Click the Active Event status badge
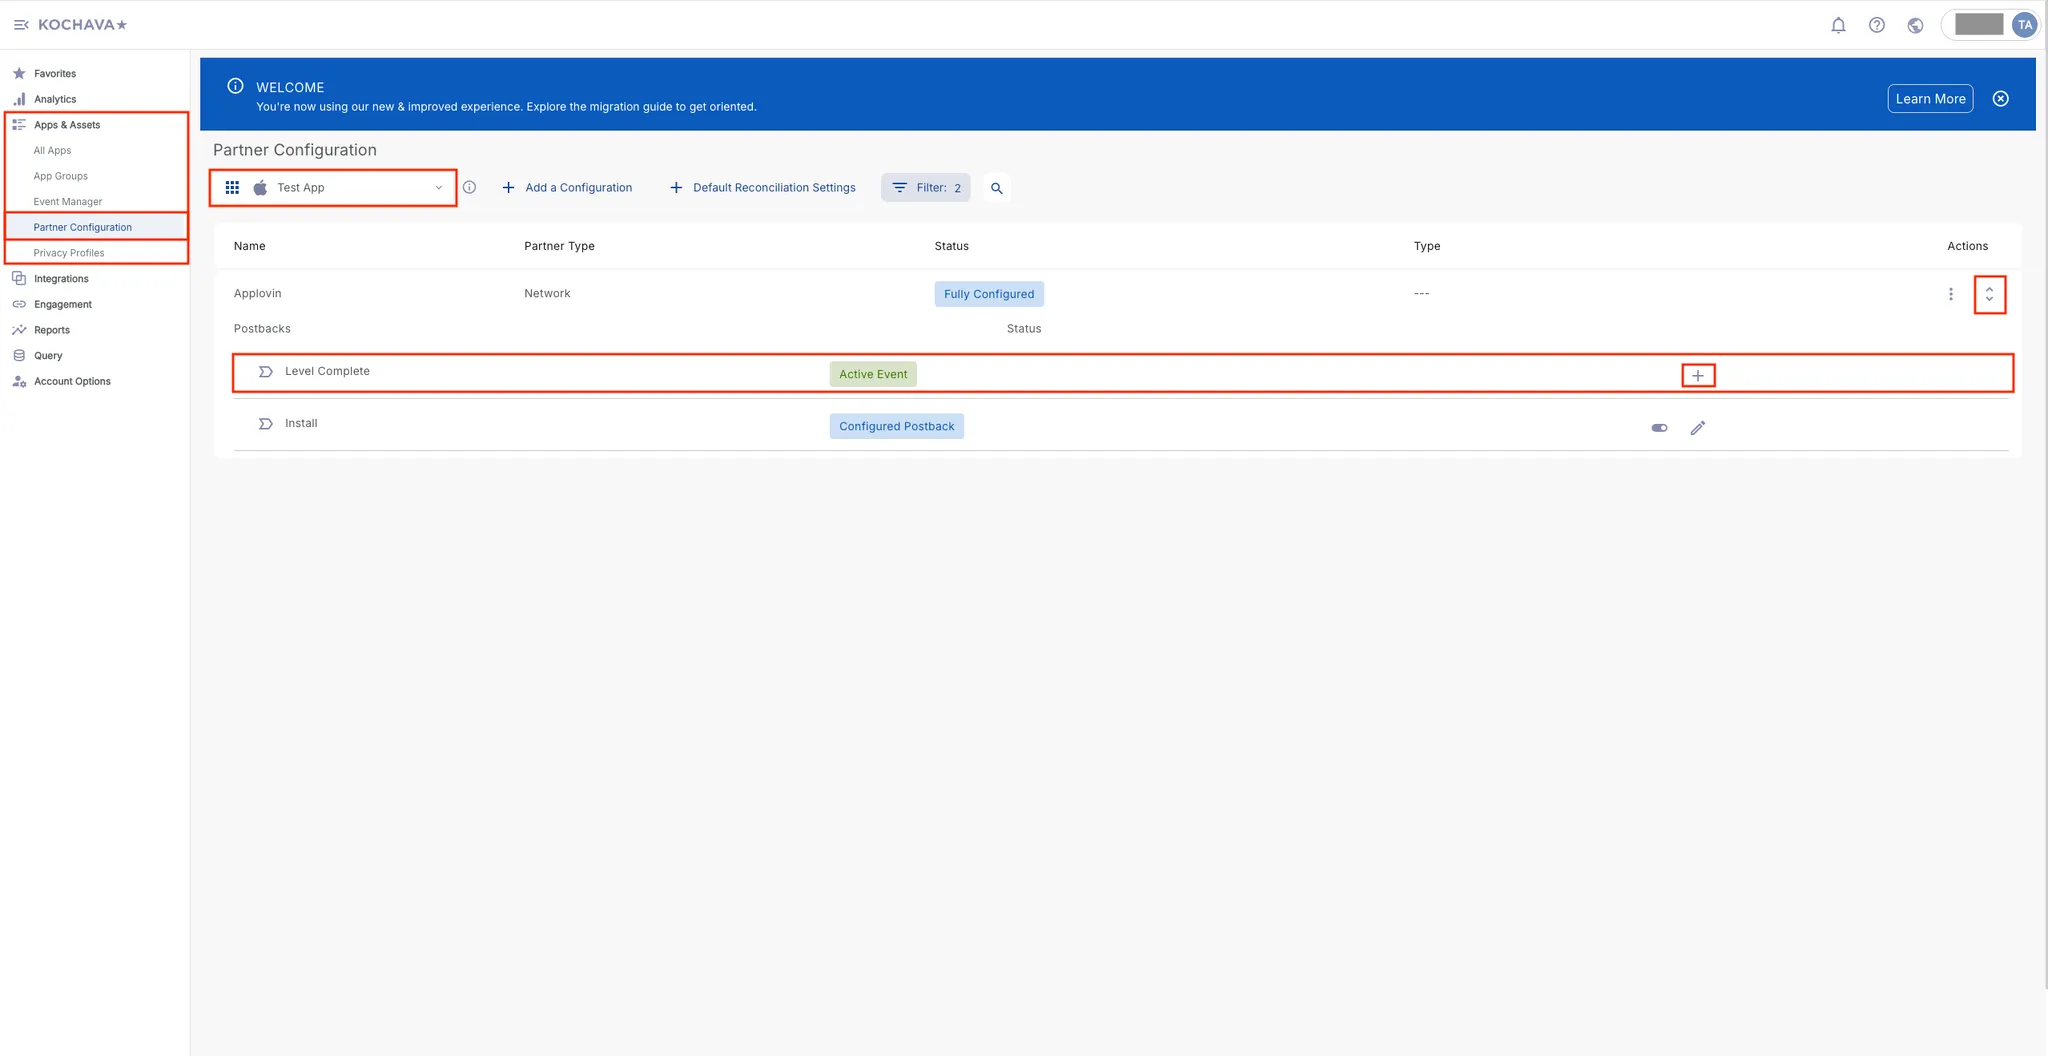 click(873, 374)
